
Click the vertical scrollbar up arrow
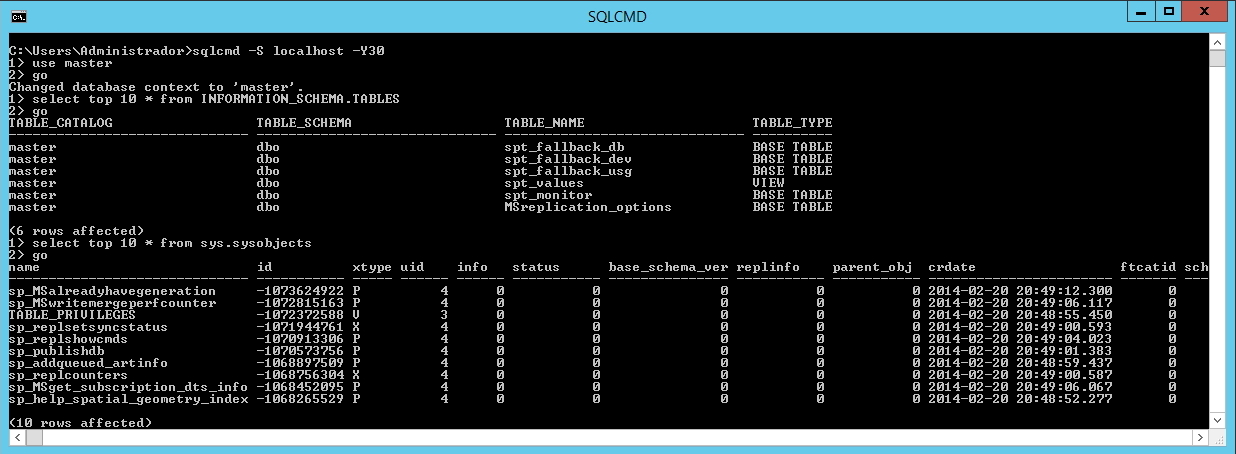pos(1216,40)
